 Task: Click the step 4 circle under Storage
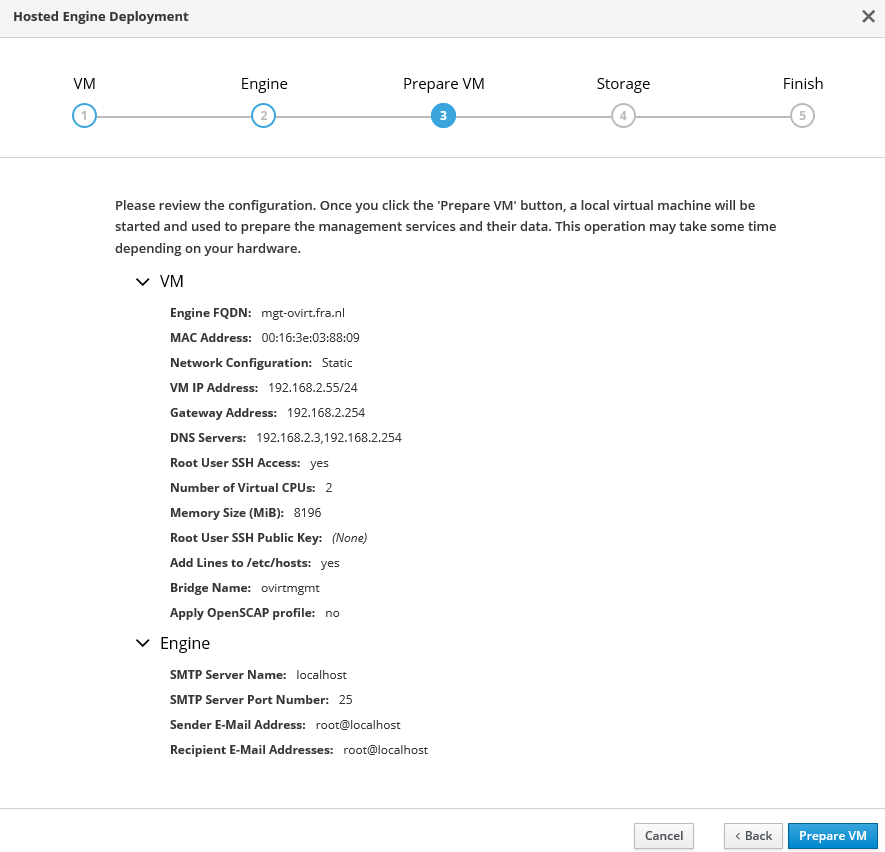tap(623, 116)
